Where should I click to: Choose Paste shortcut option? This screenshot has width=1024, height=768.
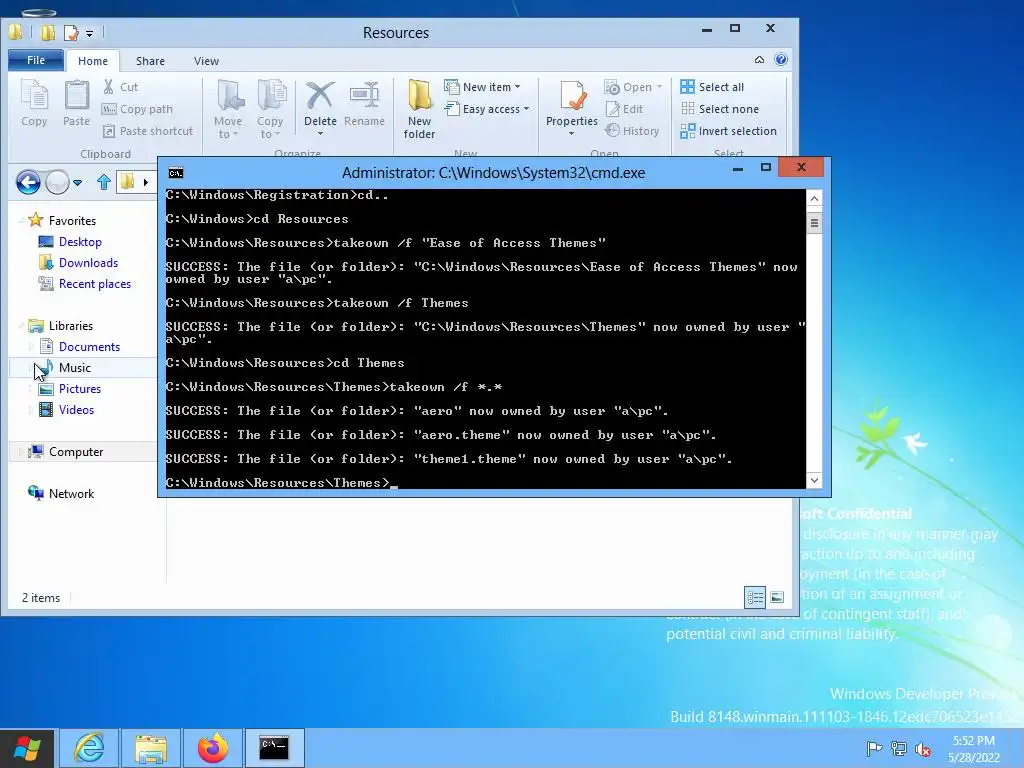point(148,131)
